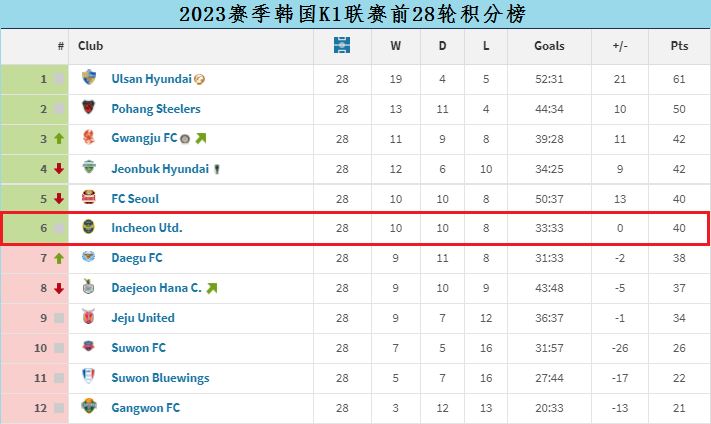This screenshot has height=424, width=711.
Task: Sort table by Pts column header
Action: 679,46
